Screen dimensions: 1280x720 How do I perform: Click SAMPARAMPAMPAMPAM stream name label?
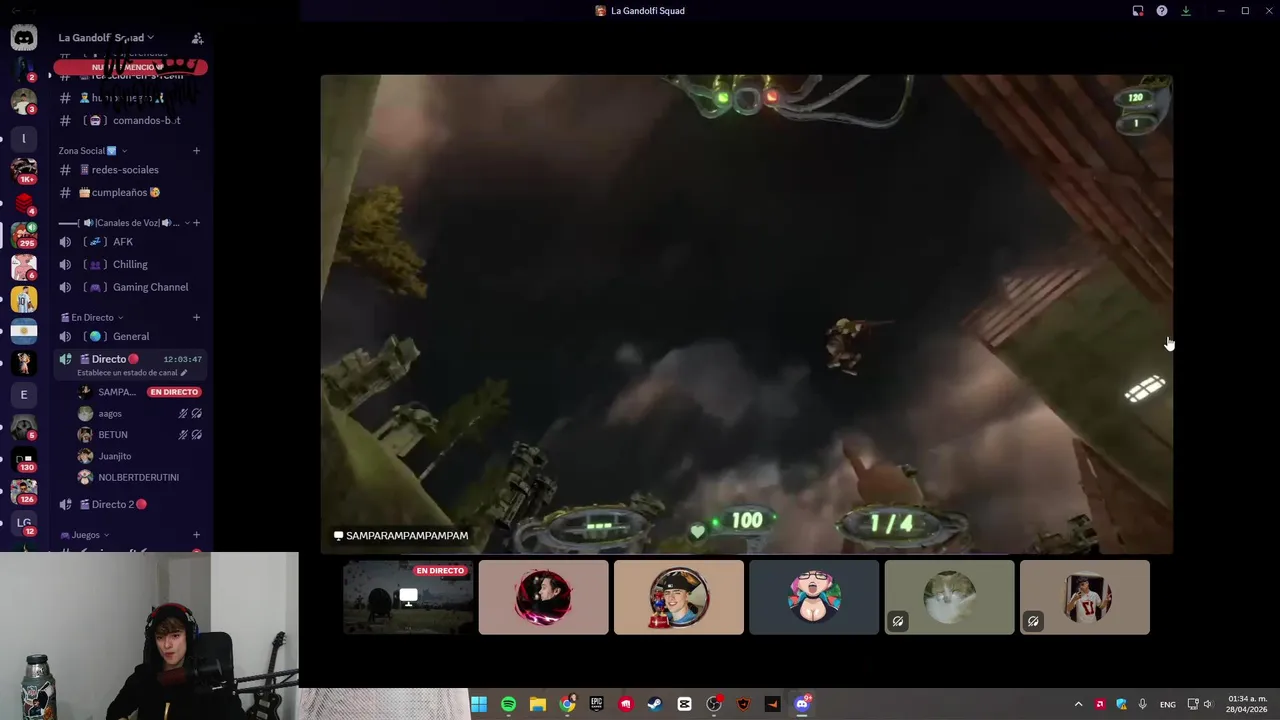pyautogui.click(x=401, y=536)
